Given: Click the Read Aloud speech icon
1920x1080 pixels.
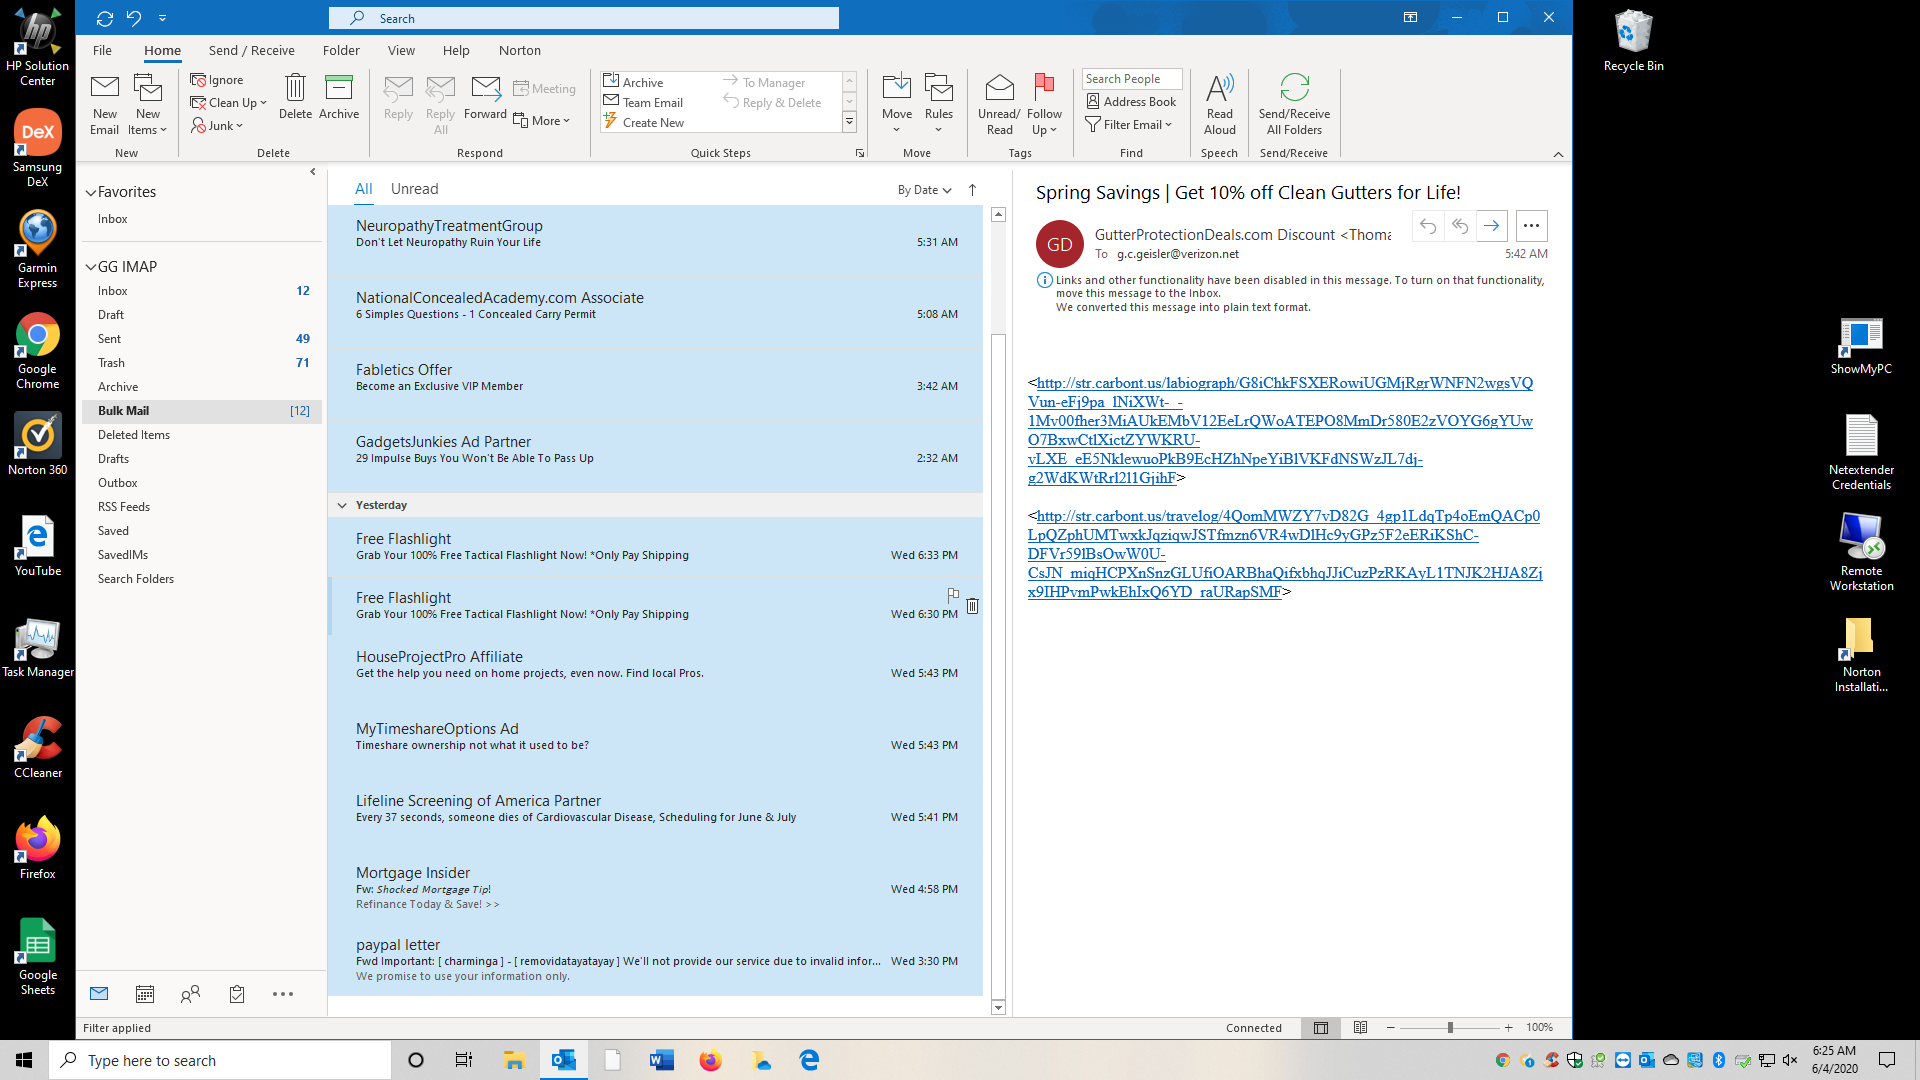Looking at the screenshot, I should [x=1219, y=90].
